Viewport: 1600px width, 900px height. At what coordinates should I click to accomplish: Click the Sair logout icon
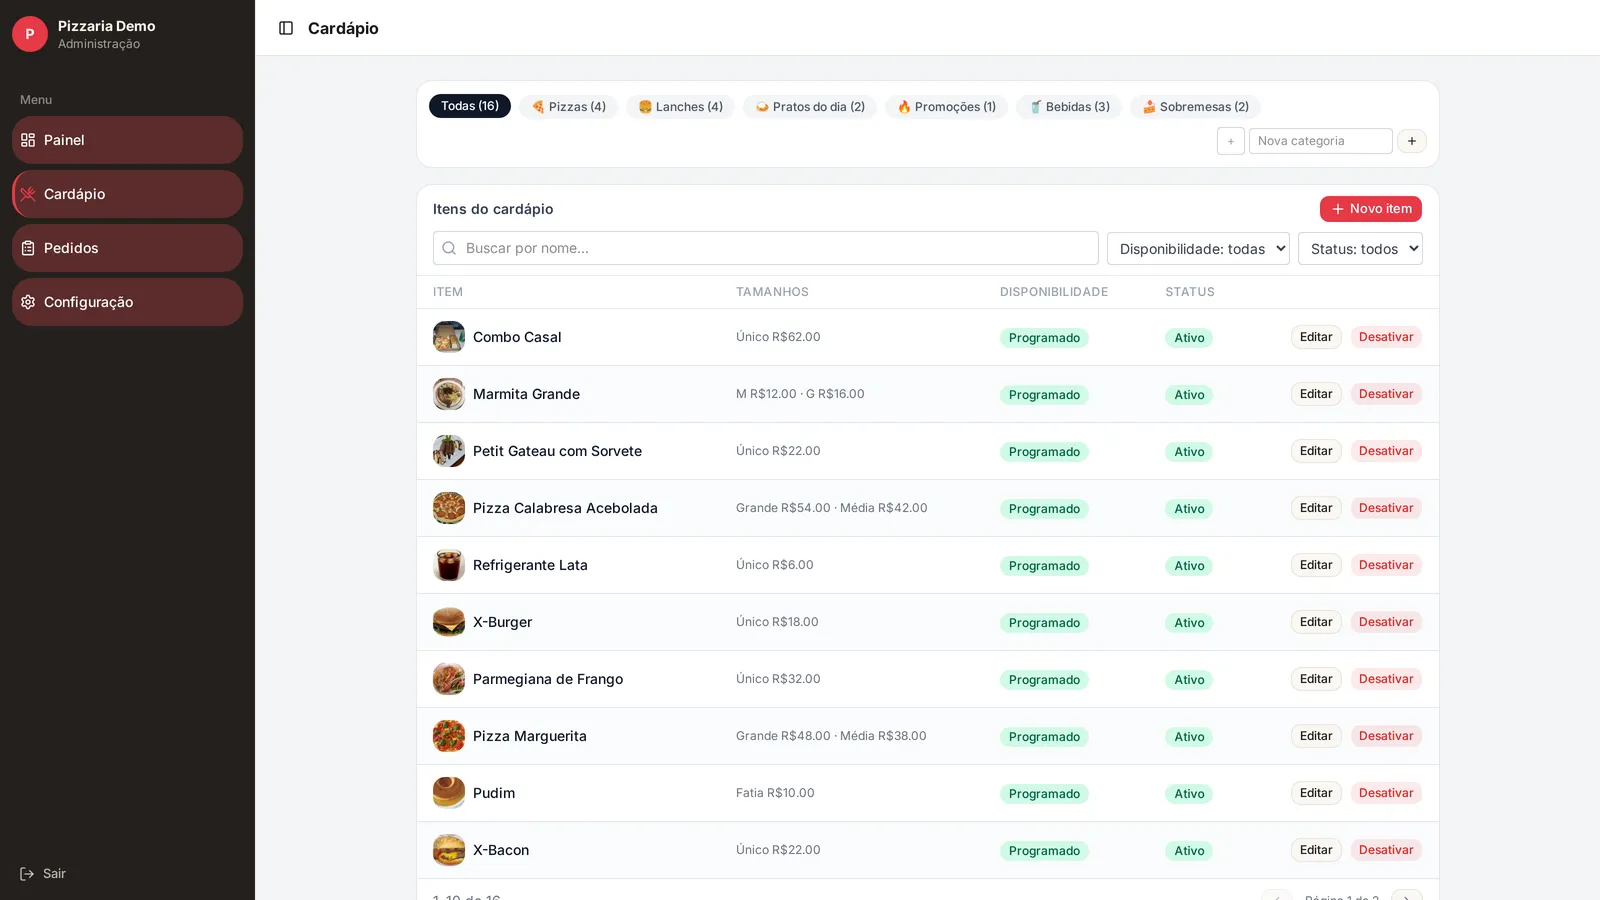(27, 874)
